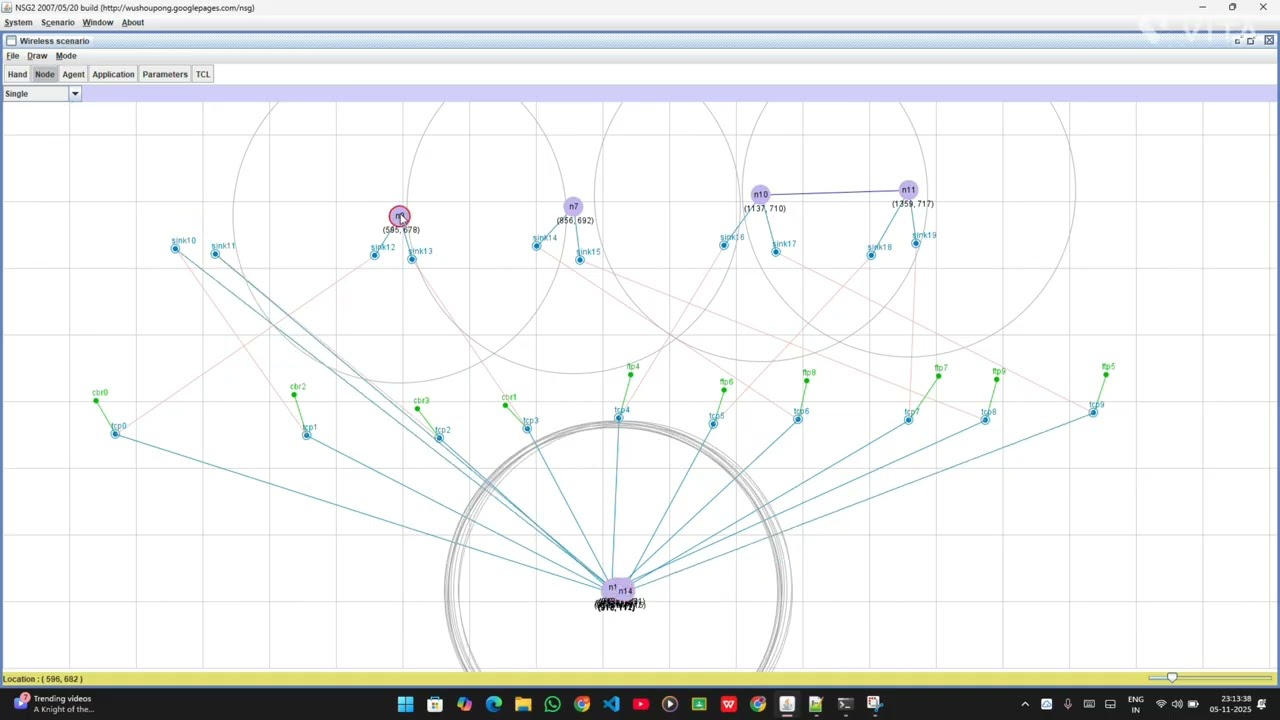
Task: Select the sink15 agent circle
Action: (579, 260)
